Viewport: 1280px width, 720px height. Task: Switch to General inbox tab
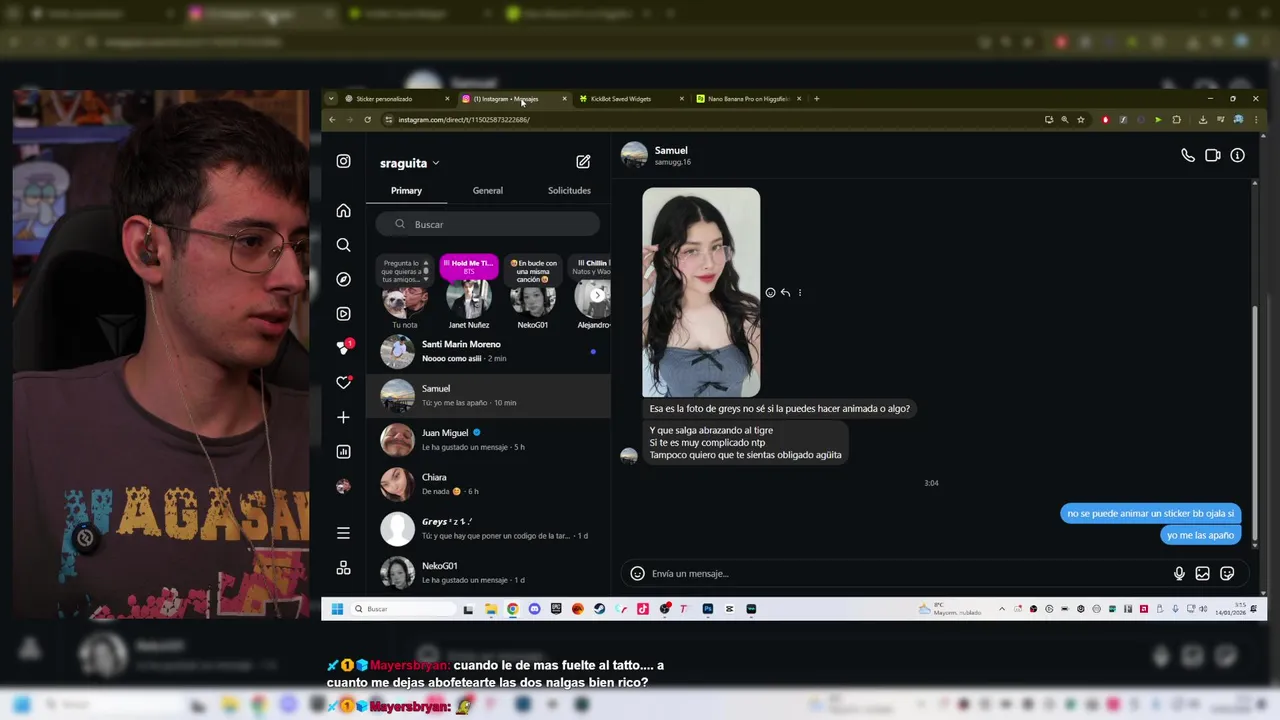488,191
